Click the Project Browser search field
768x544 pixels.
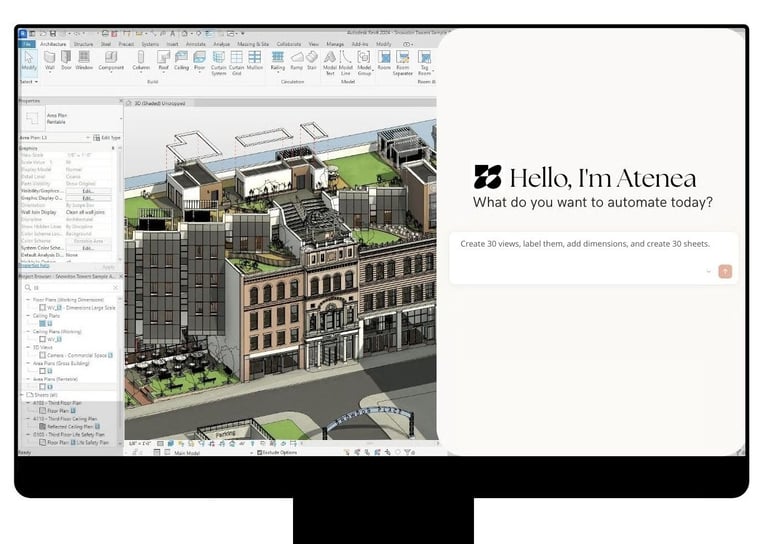[x=72, y=287]
